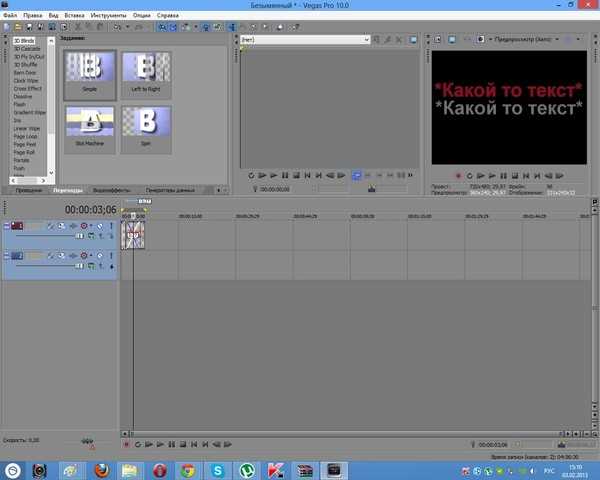Switch to the Переходы tab
The image size is (600, 480).
pyautogui.click(x=68, y=190)
